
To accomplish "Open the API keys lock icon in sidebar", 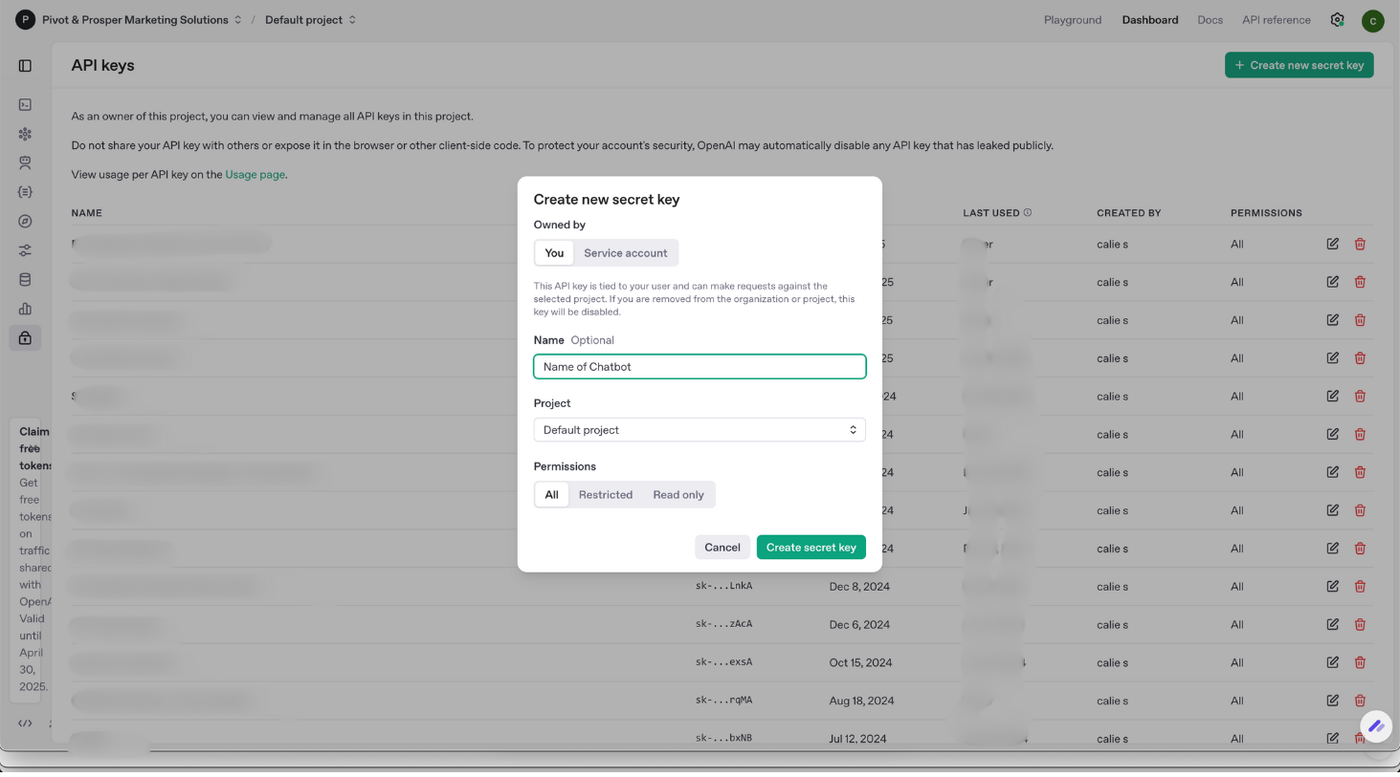I will click(25, 338).
